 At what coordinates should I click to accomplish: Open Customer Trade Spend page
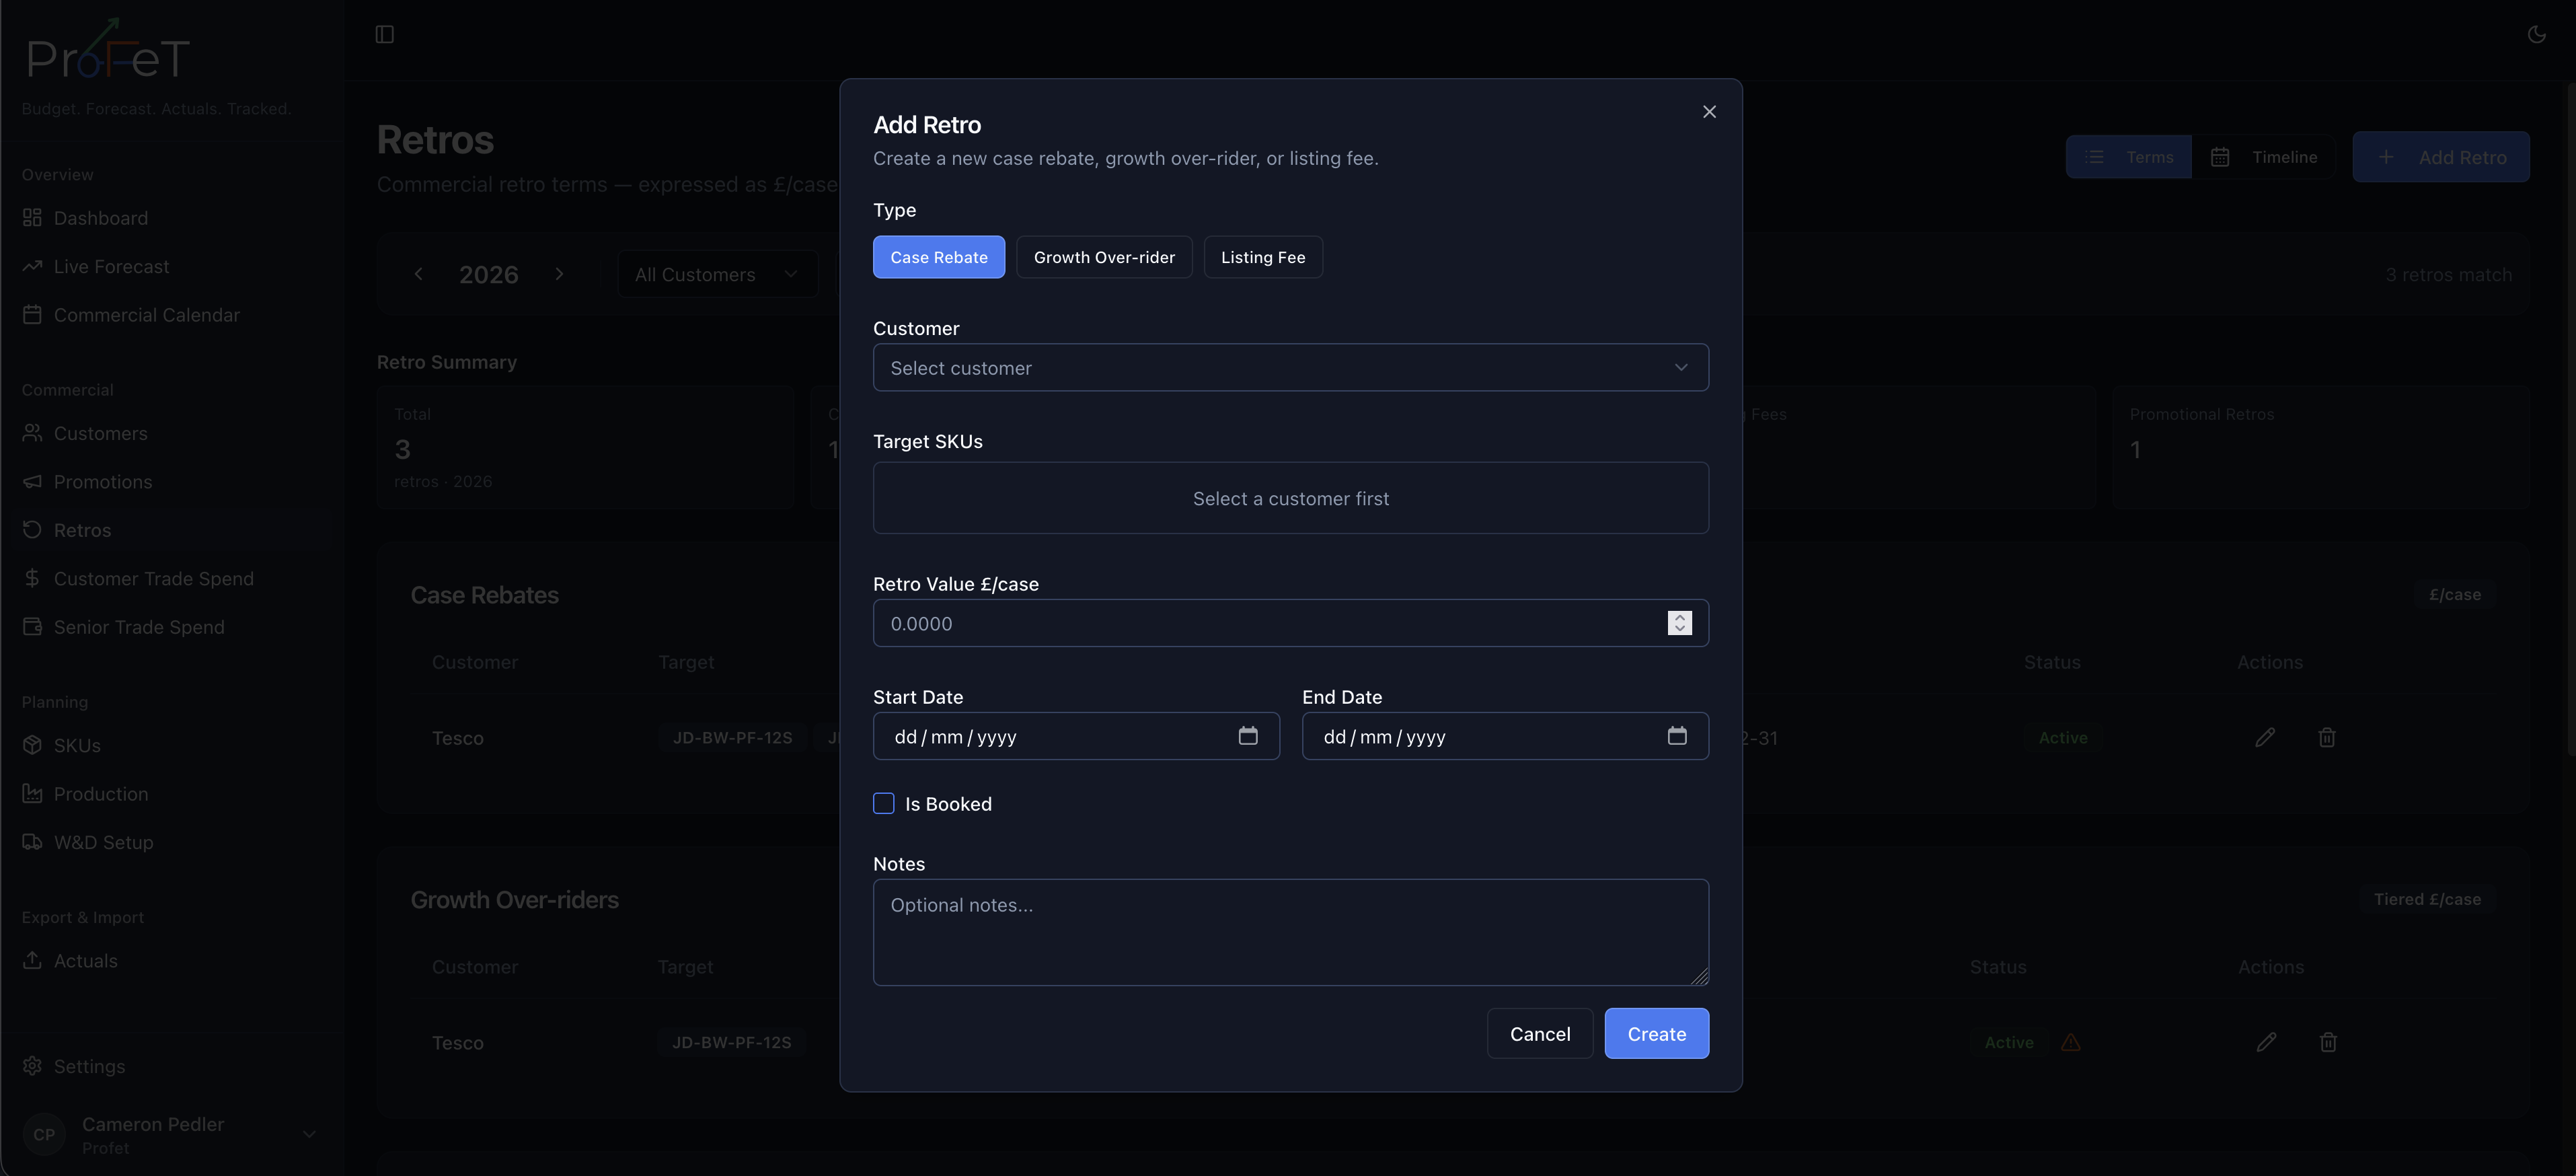coord(153,579)
